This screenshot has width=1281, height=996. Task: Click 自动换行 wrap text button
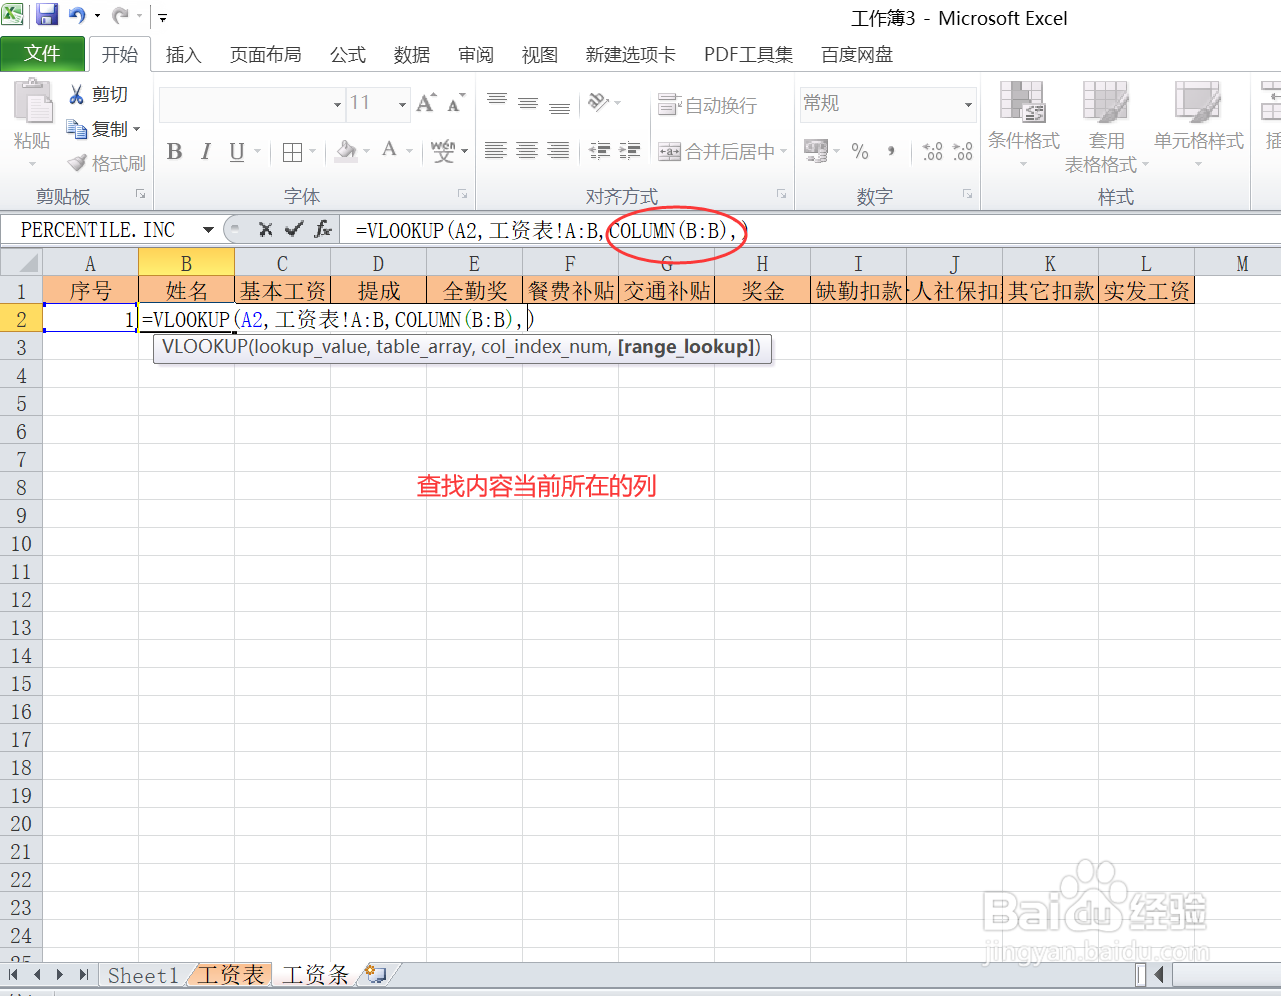click(x=708, y=105)
